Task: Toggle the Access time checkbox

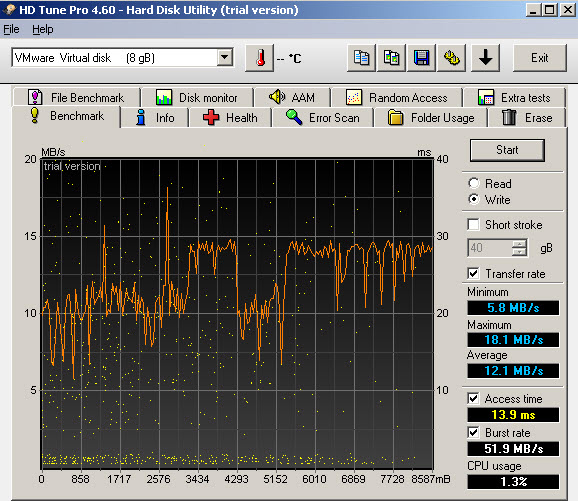Action: (x=473, y=399)
